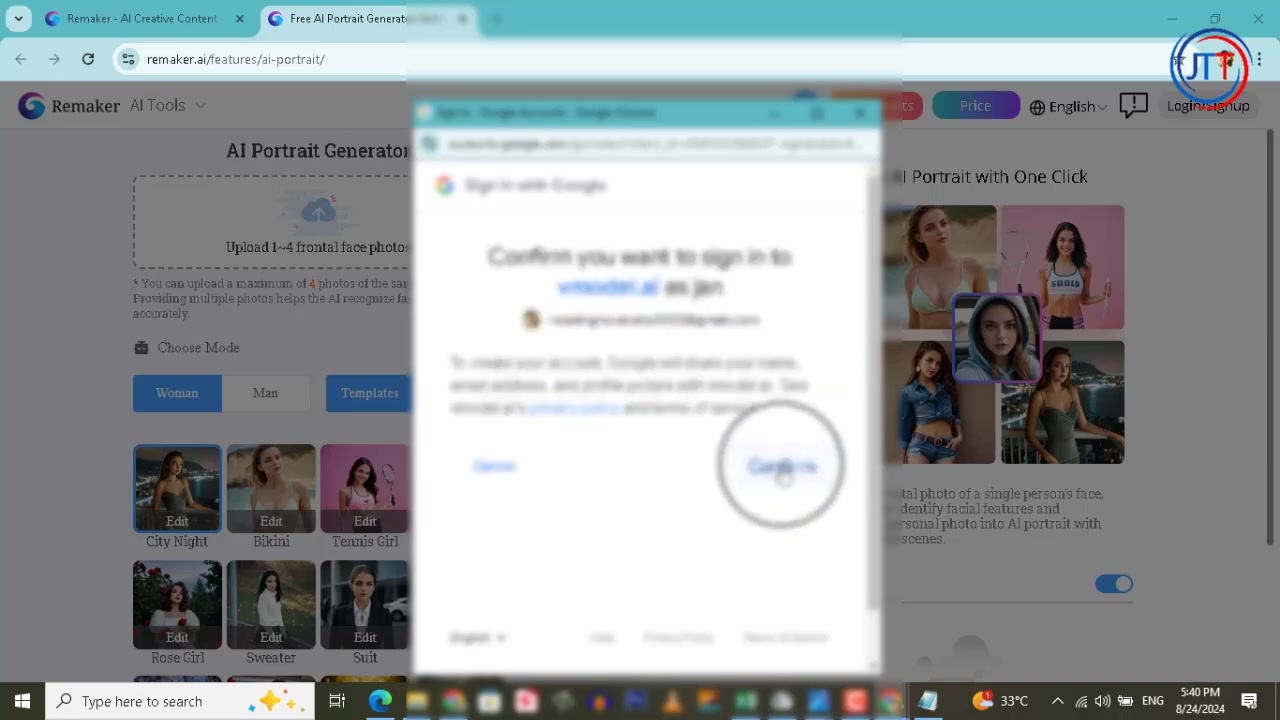This screenshot has width=1280, height=720.
Task: Click the Choose Mode grid icon
Action: [141, 347]
